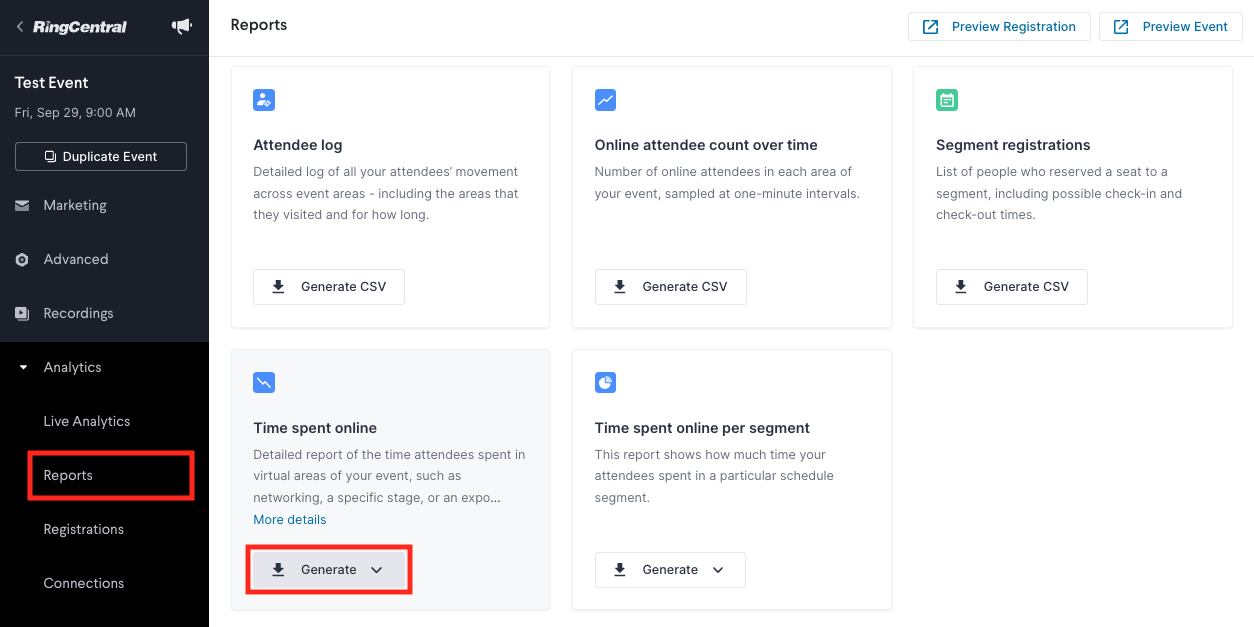Click the Segment registrations description text
The width and height of the screenshot is (1254, 627).
(1059, 194)
